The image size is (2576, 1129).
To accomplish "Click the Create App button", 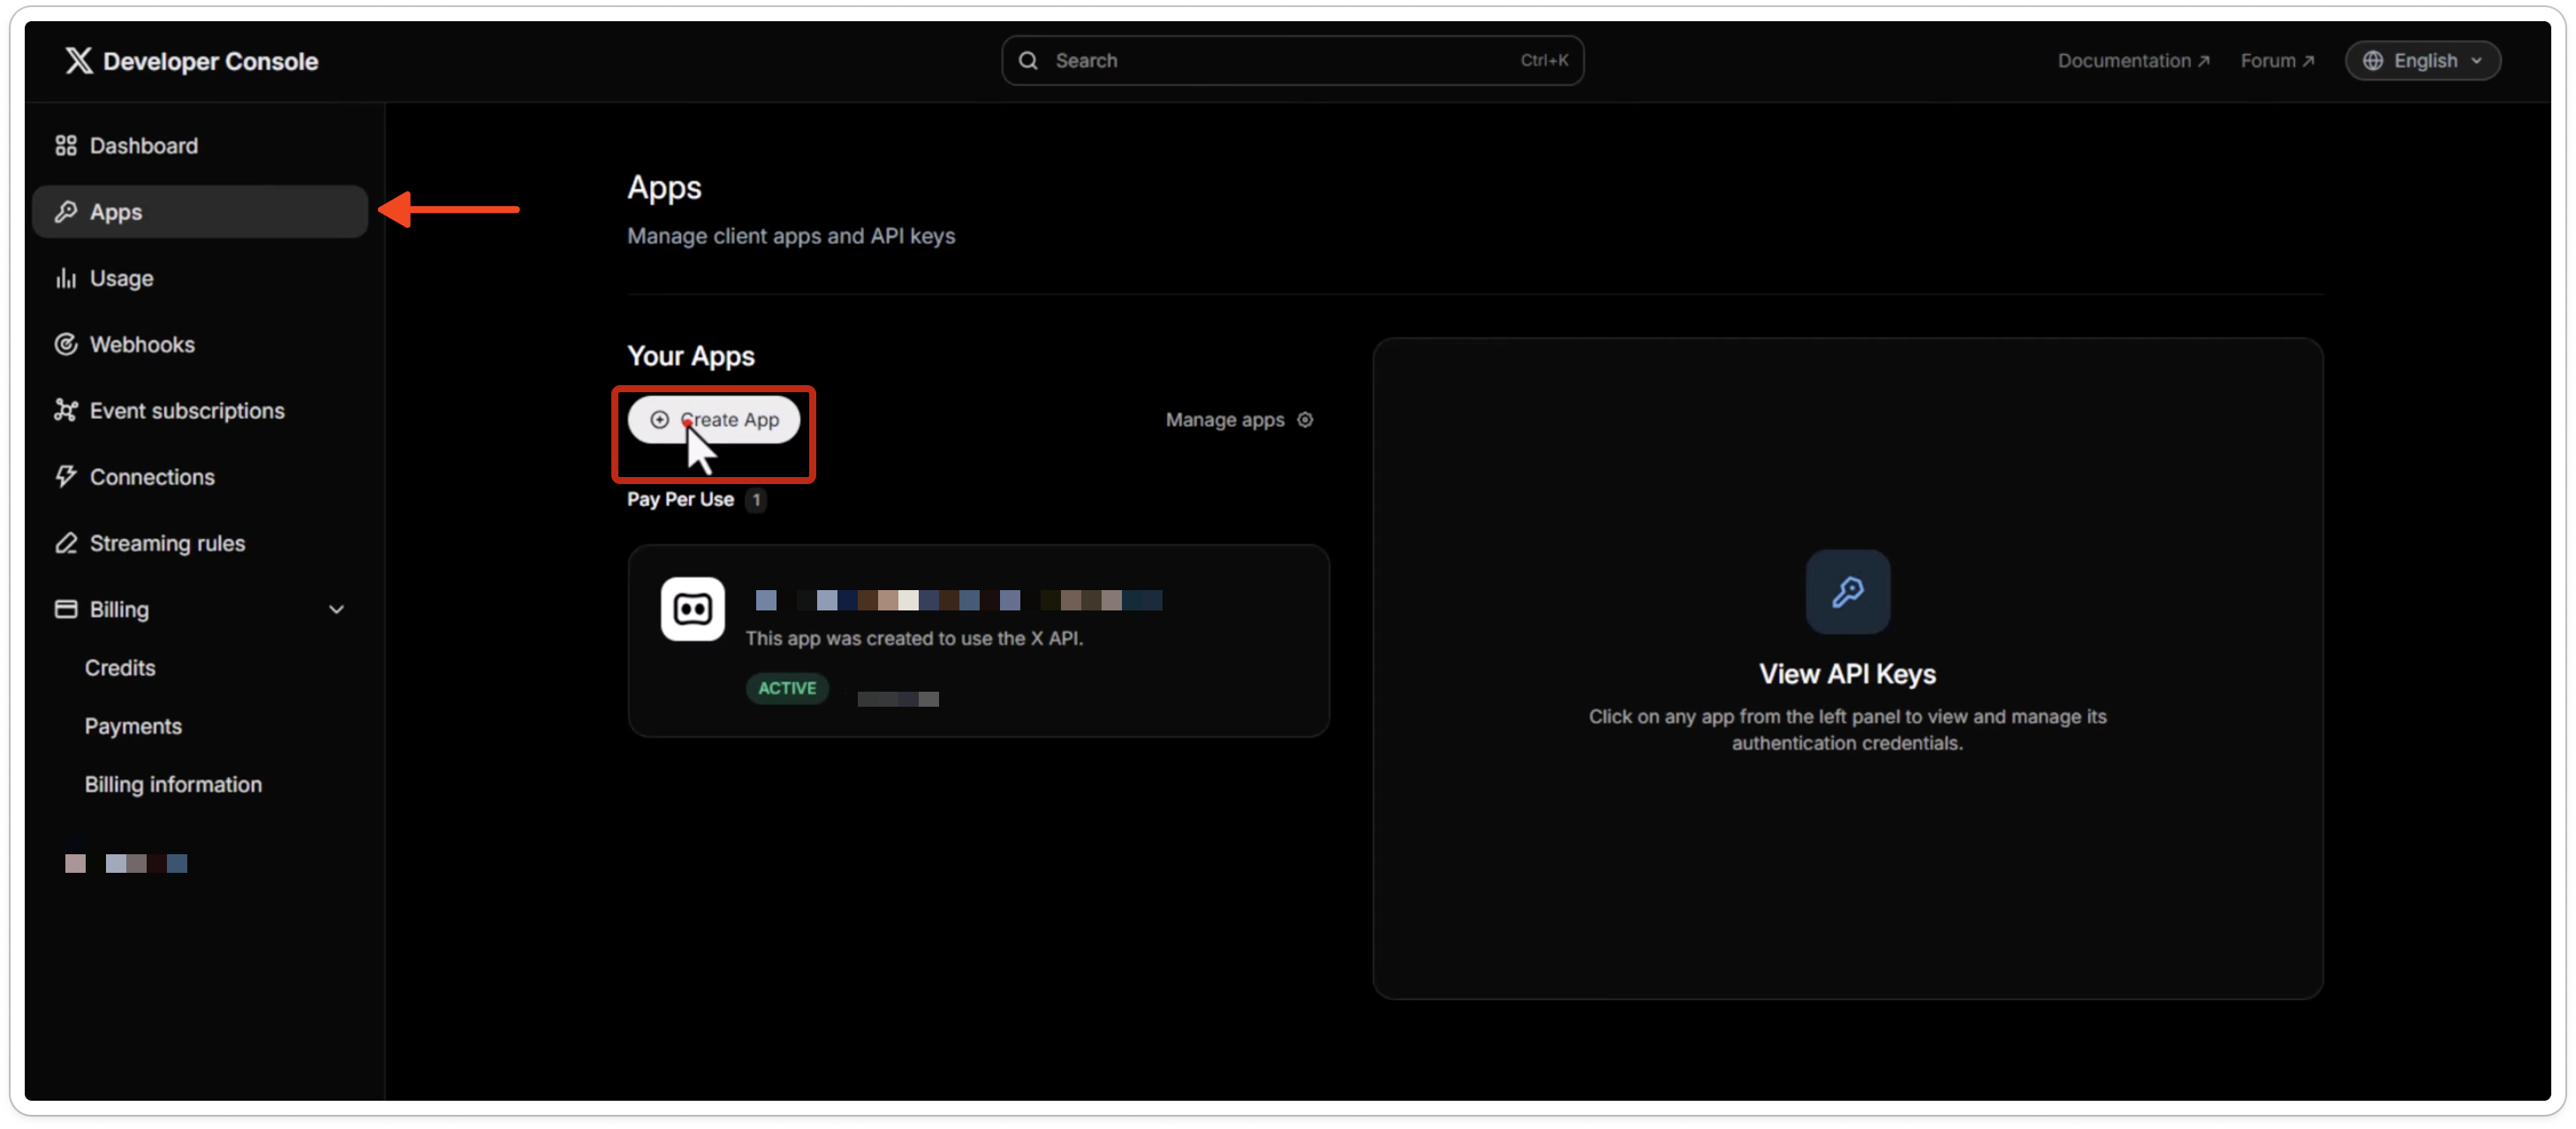I will point(714,420).
